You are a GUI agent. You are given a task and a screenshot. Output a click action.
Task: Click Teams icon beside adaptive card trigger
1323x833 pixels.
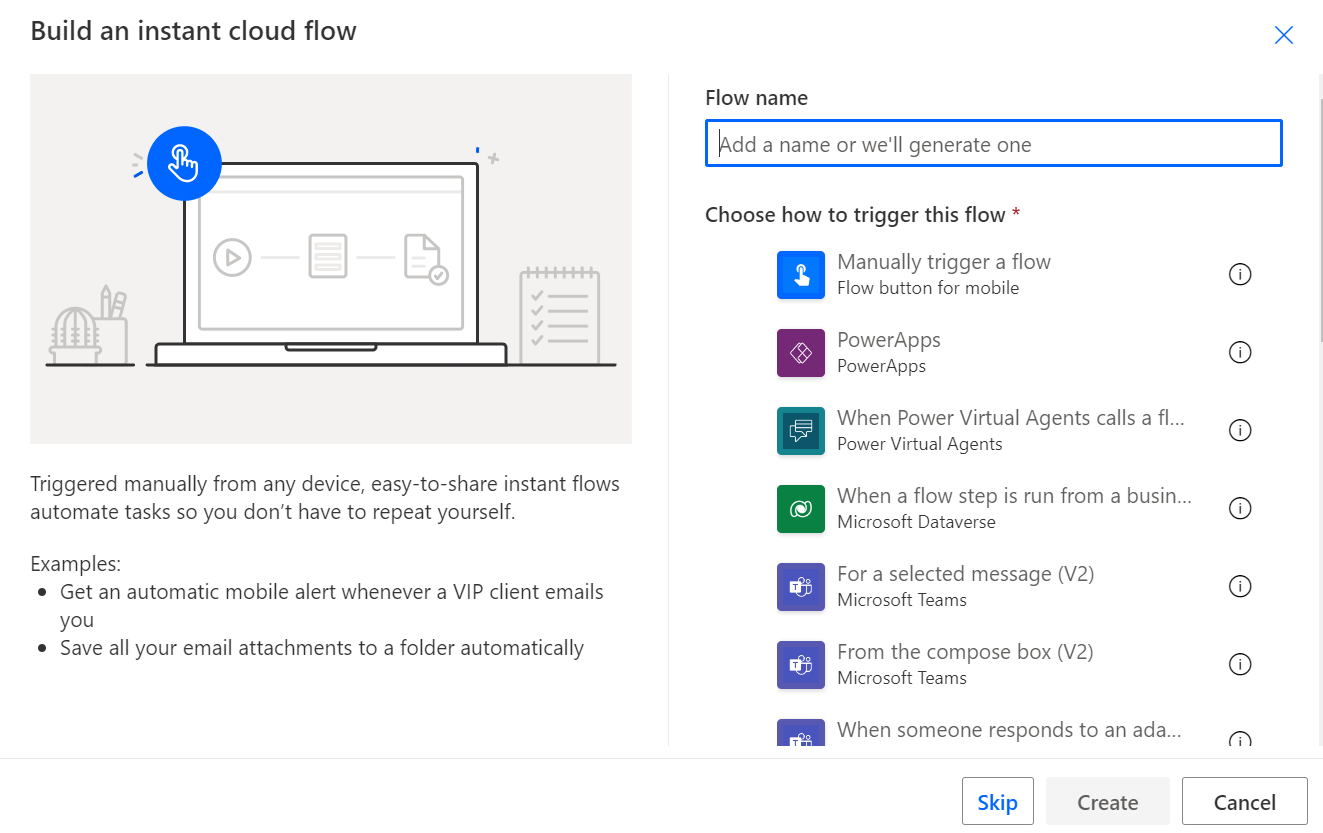801,733
